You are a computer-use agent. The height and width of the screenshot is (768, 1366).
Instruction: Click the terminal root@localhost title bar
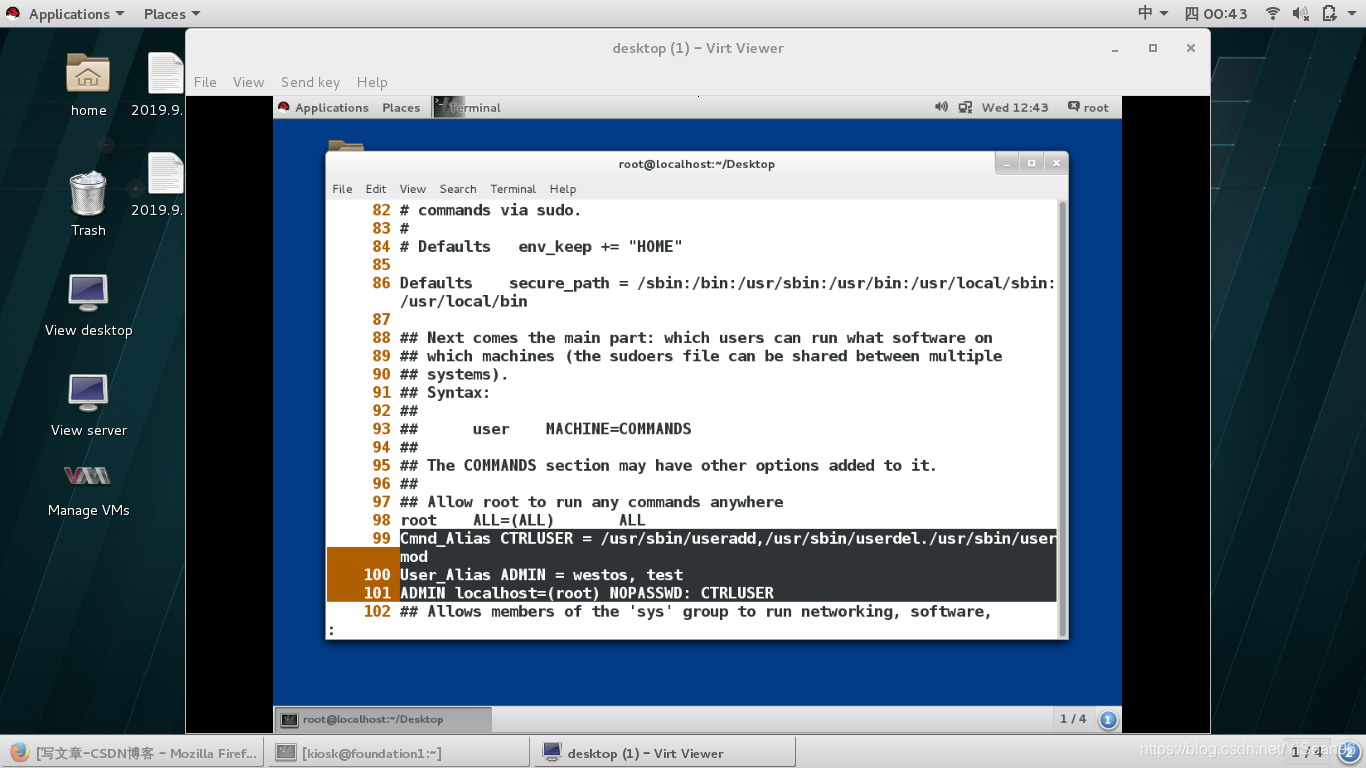[697, 164]
